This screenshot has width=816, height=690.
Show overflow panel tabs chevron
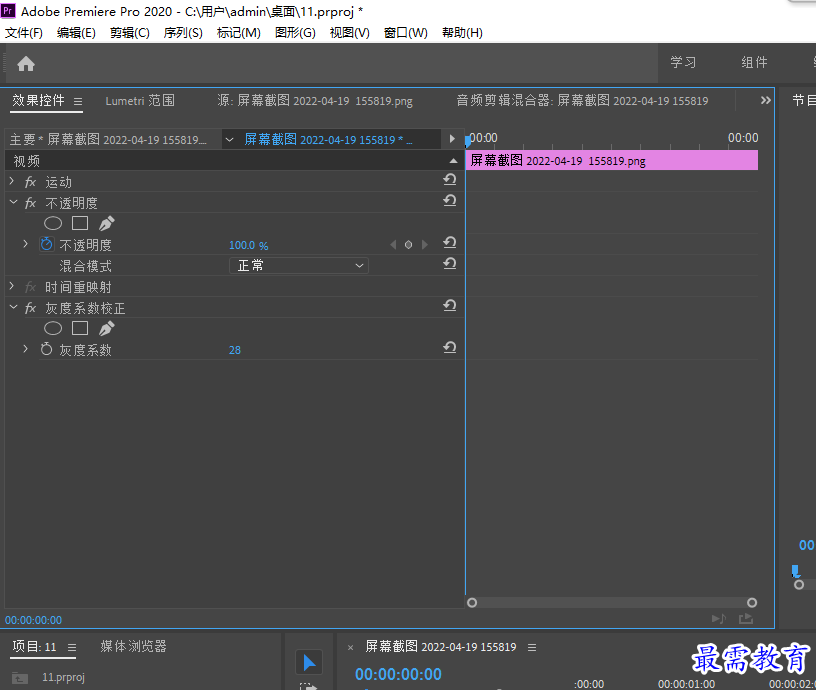766,100
